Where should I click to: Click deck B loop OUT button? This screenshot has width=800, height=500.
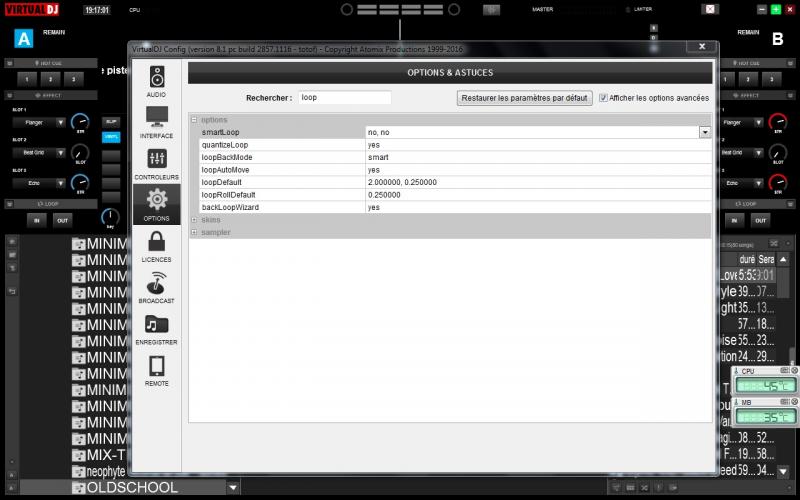pyautogui.click(x=760, y=220)
